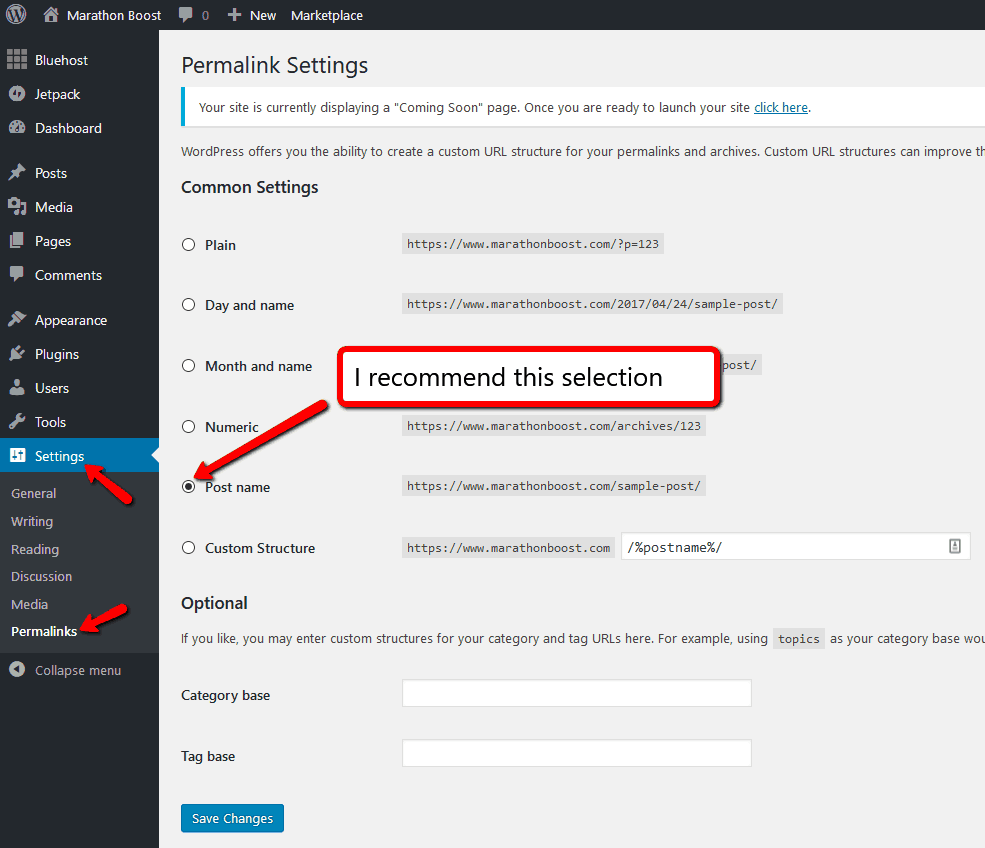Click the Users person icon

tap(17, 388)
